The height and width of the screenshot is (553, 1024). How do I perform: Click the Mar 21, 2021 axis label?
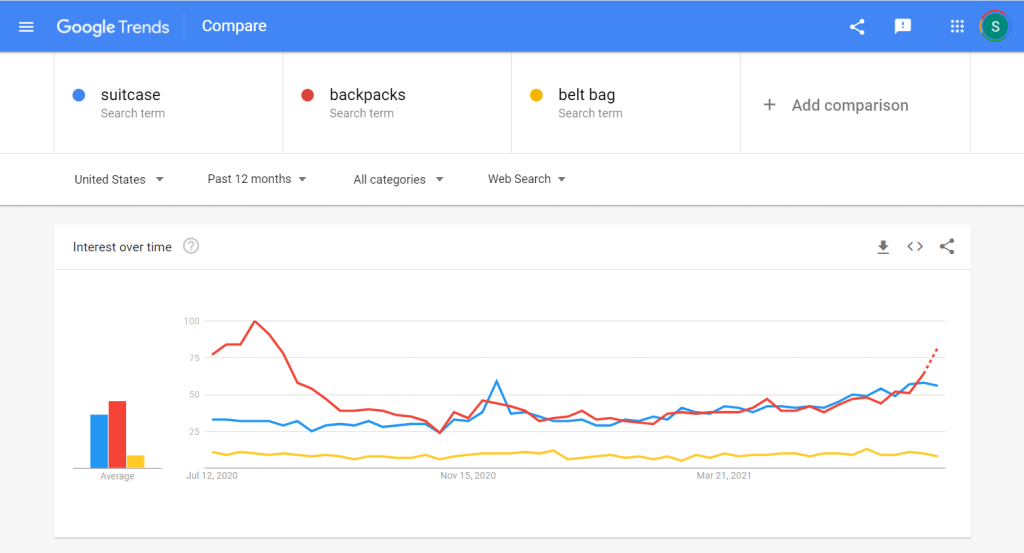click(x=724, y=475)
